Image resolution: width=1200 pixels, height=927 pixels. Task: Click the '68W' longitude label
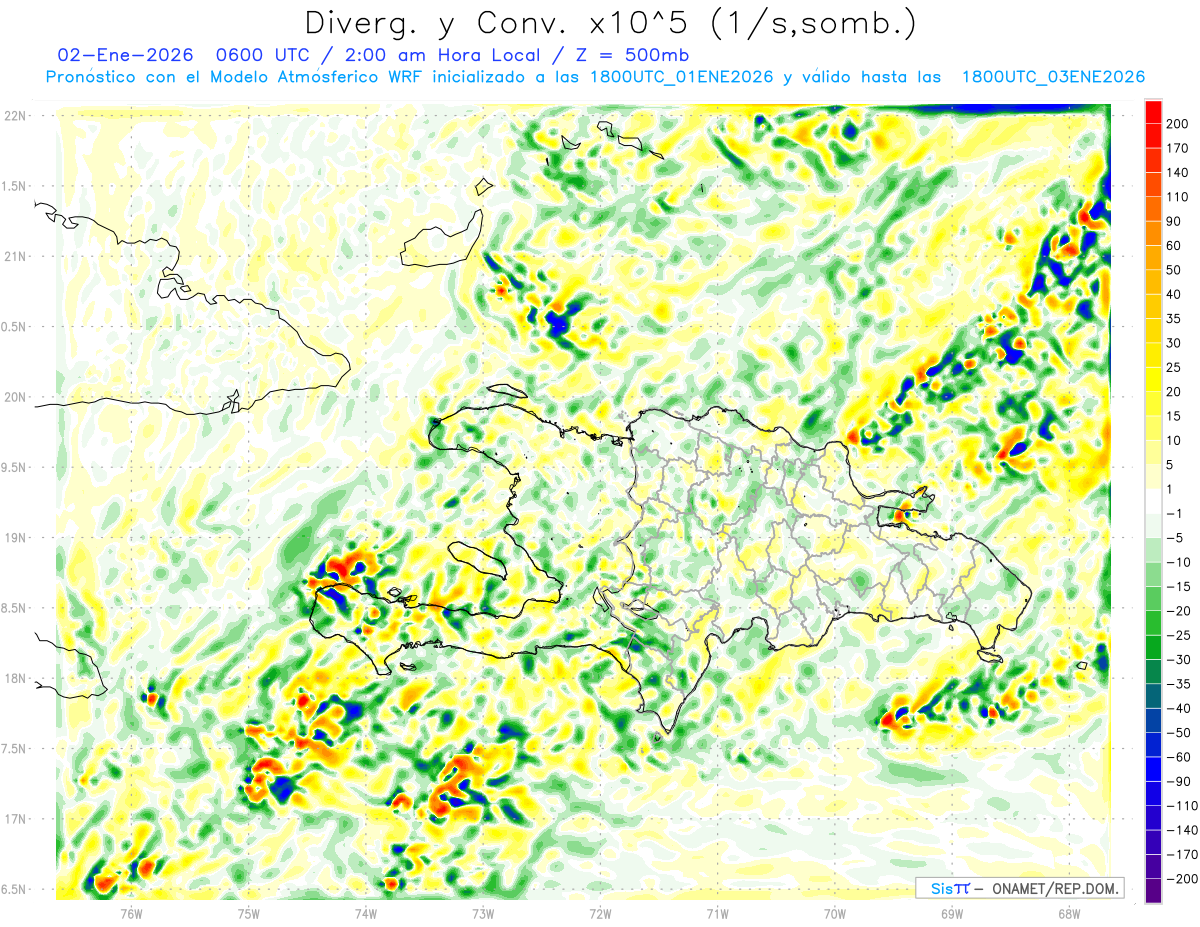point(1068,913)
